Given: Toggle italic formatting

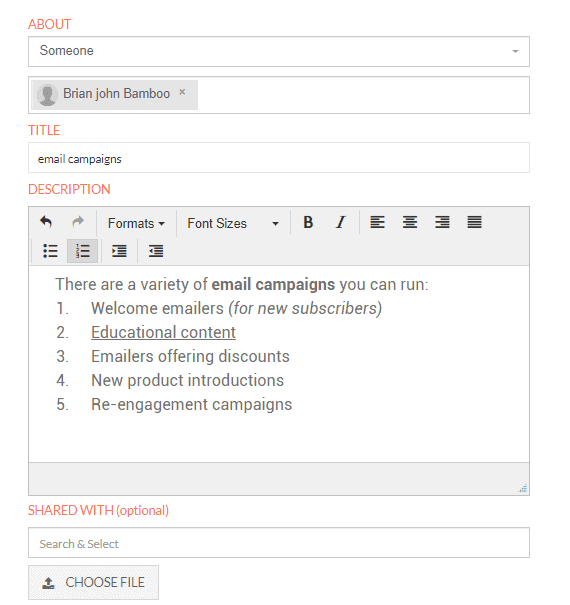Looking at the screenshot, I should pos(340,223).
